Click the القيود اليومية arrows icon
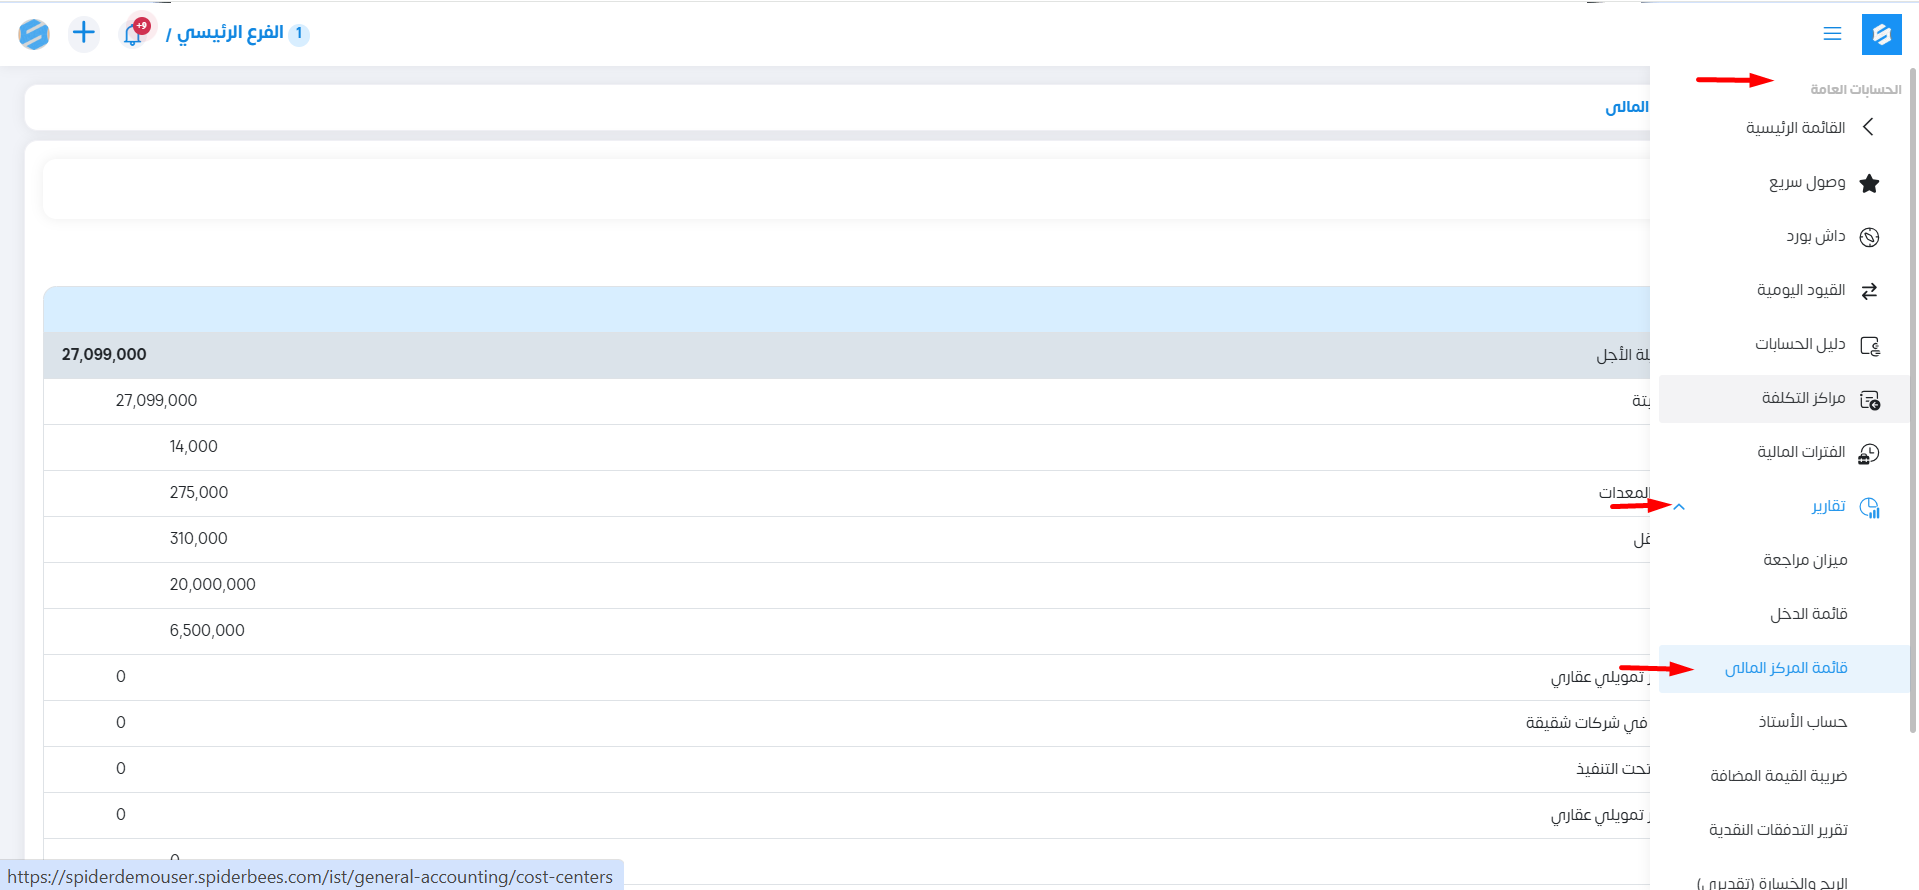 click(1869, 291)
